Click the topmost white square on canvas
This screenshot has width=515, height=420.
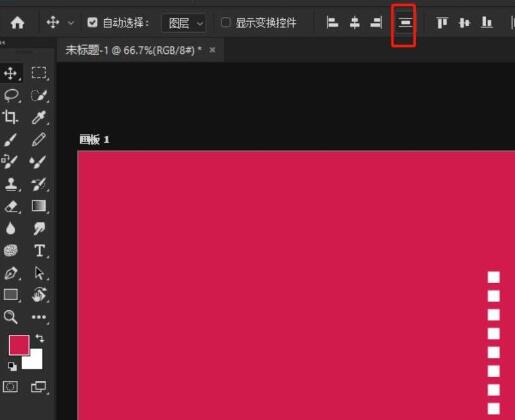[x=494, y=277]
